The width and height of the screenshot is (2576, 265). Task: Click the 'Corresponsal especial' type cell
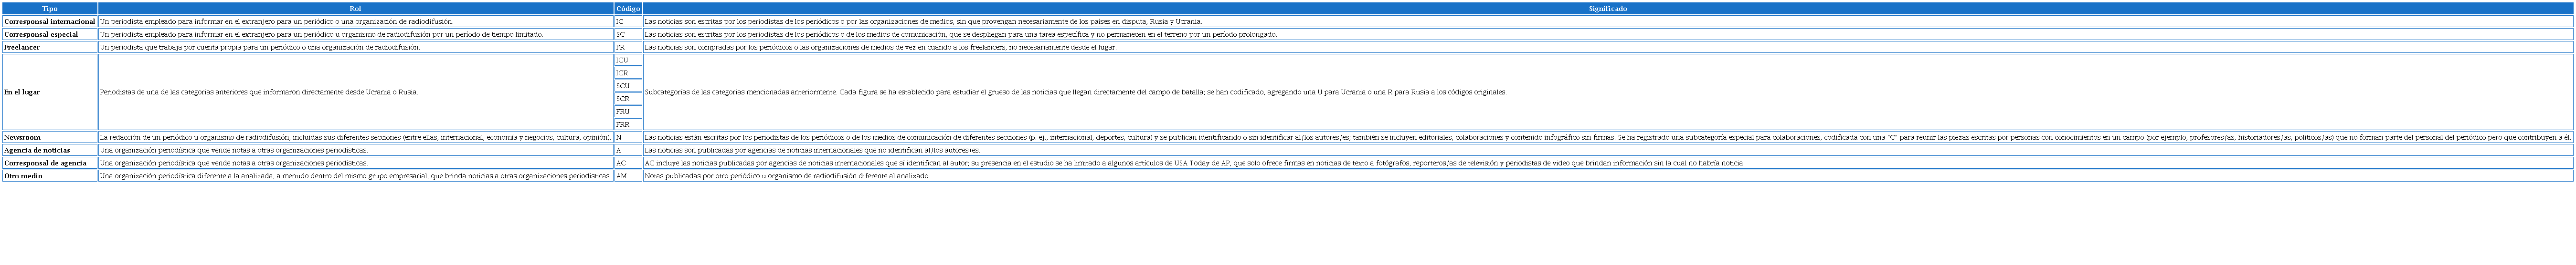coord(41,34)
